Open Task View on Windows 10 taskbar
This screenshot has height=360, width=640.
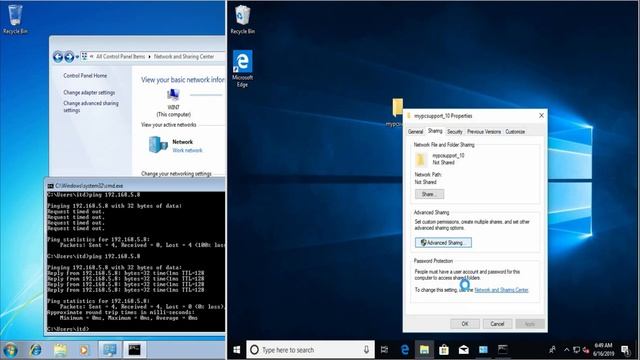(384, 350)
